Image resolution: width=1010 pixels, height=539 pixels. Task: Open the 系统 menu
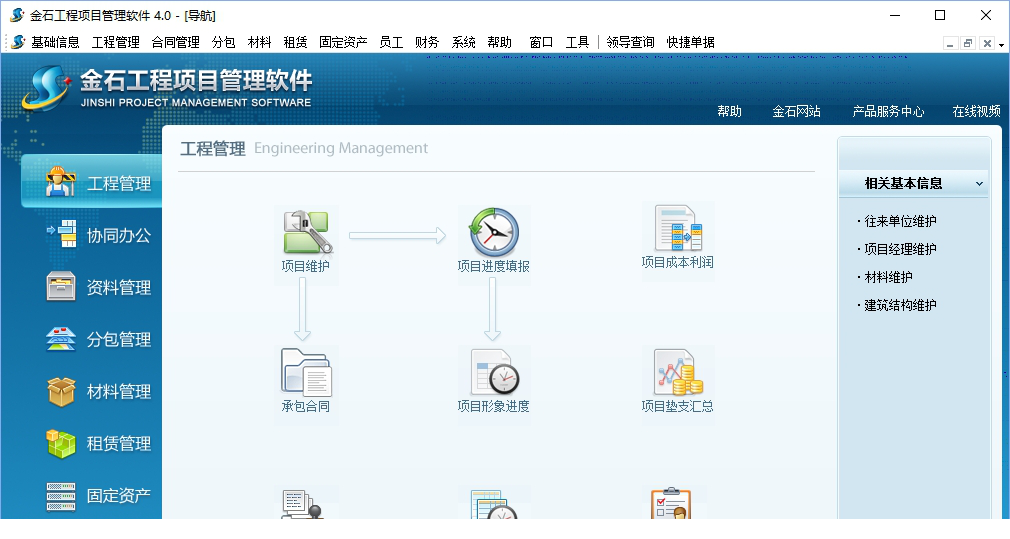pyautogui.click(x=463, y=43)
